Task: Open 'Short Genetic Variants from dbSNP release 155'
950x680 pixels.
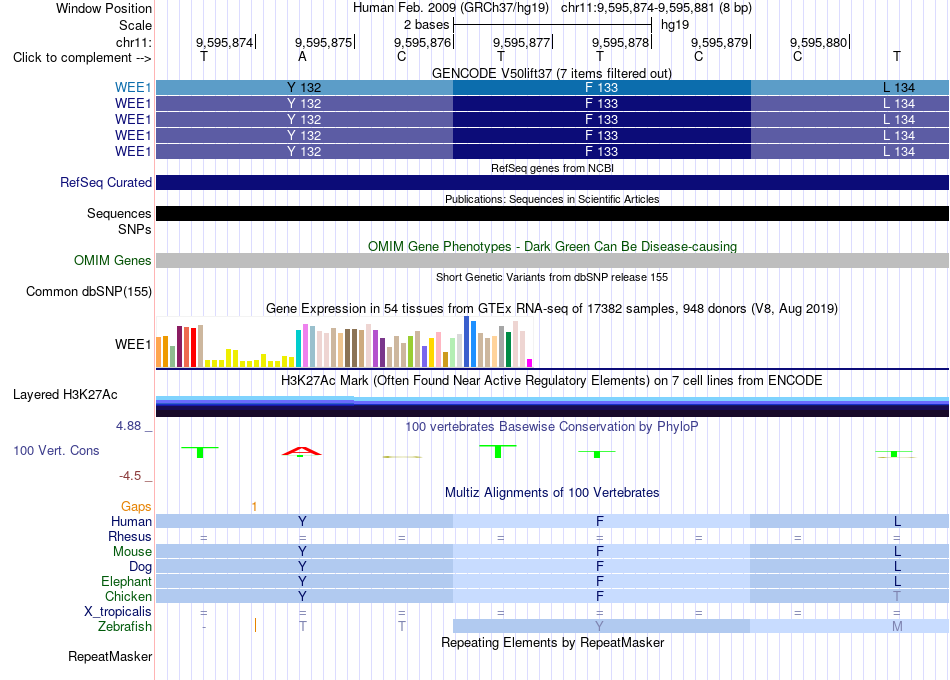Action: coord(552,277)
